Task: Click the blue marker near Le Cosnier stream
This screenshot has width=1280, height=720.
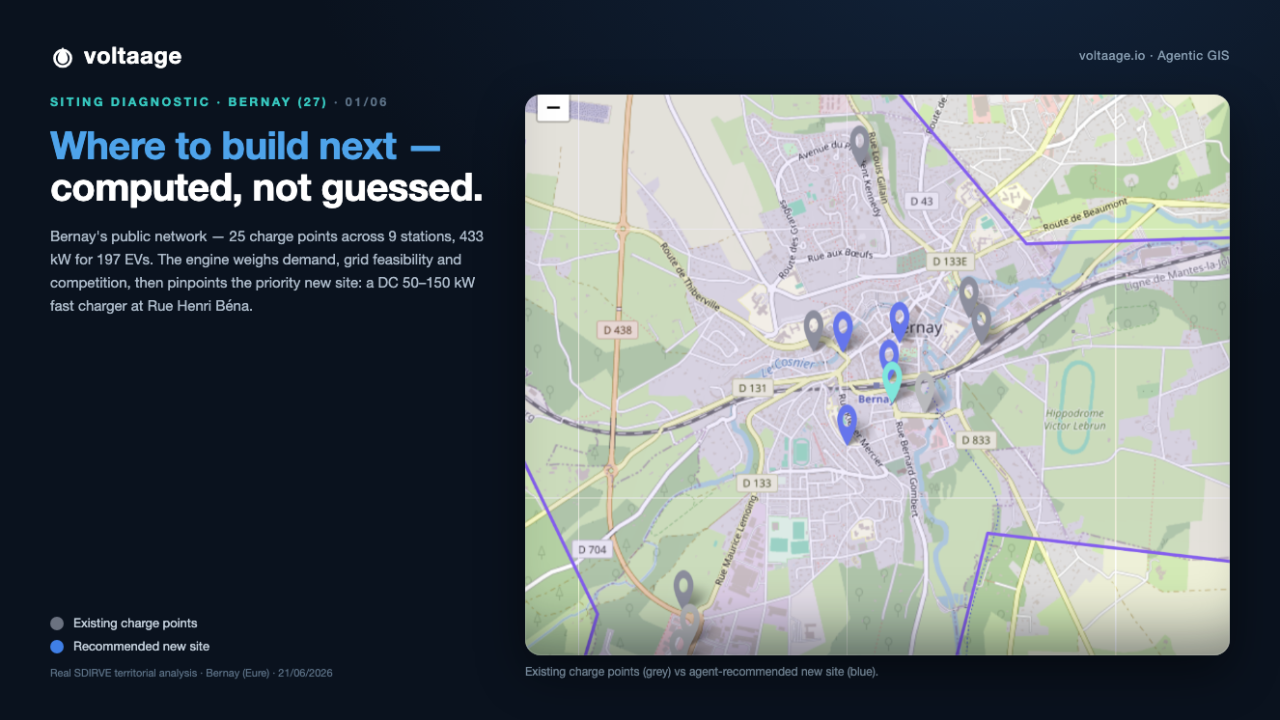Action: (843, 331)
